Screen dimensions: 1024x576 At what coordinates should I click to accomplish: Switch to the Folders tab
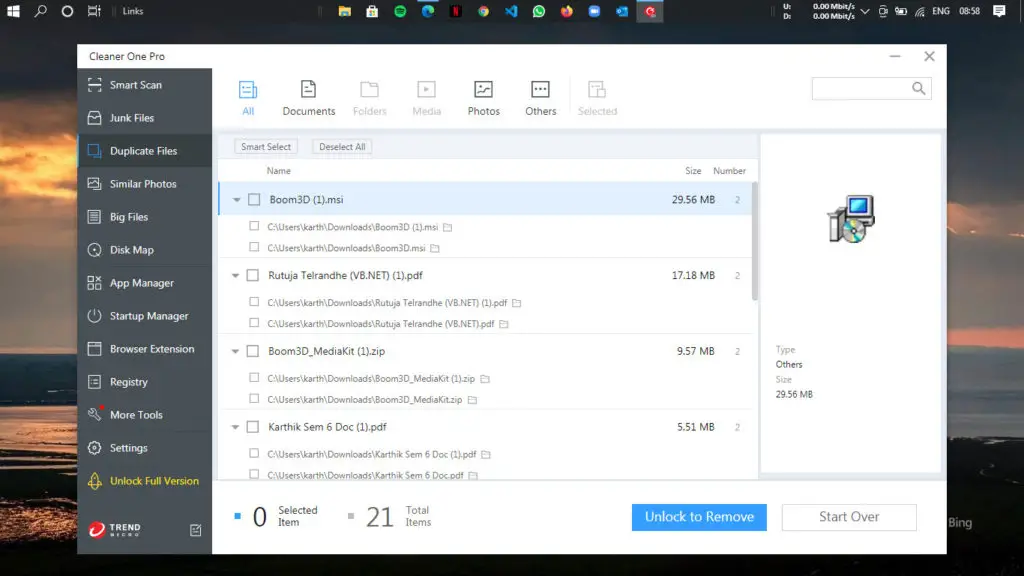coord(370,98)
